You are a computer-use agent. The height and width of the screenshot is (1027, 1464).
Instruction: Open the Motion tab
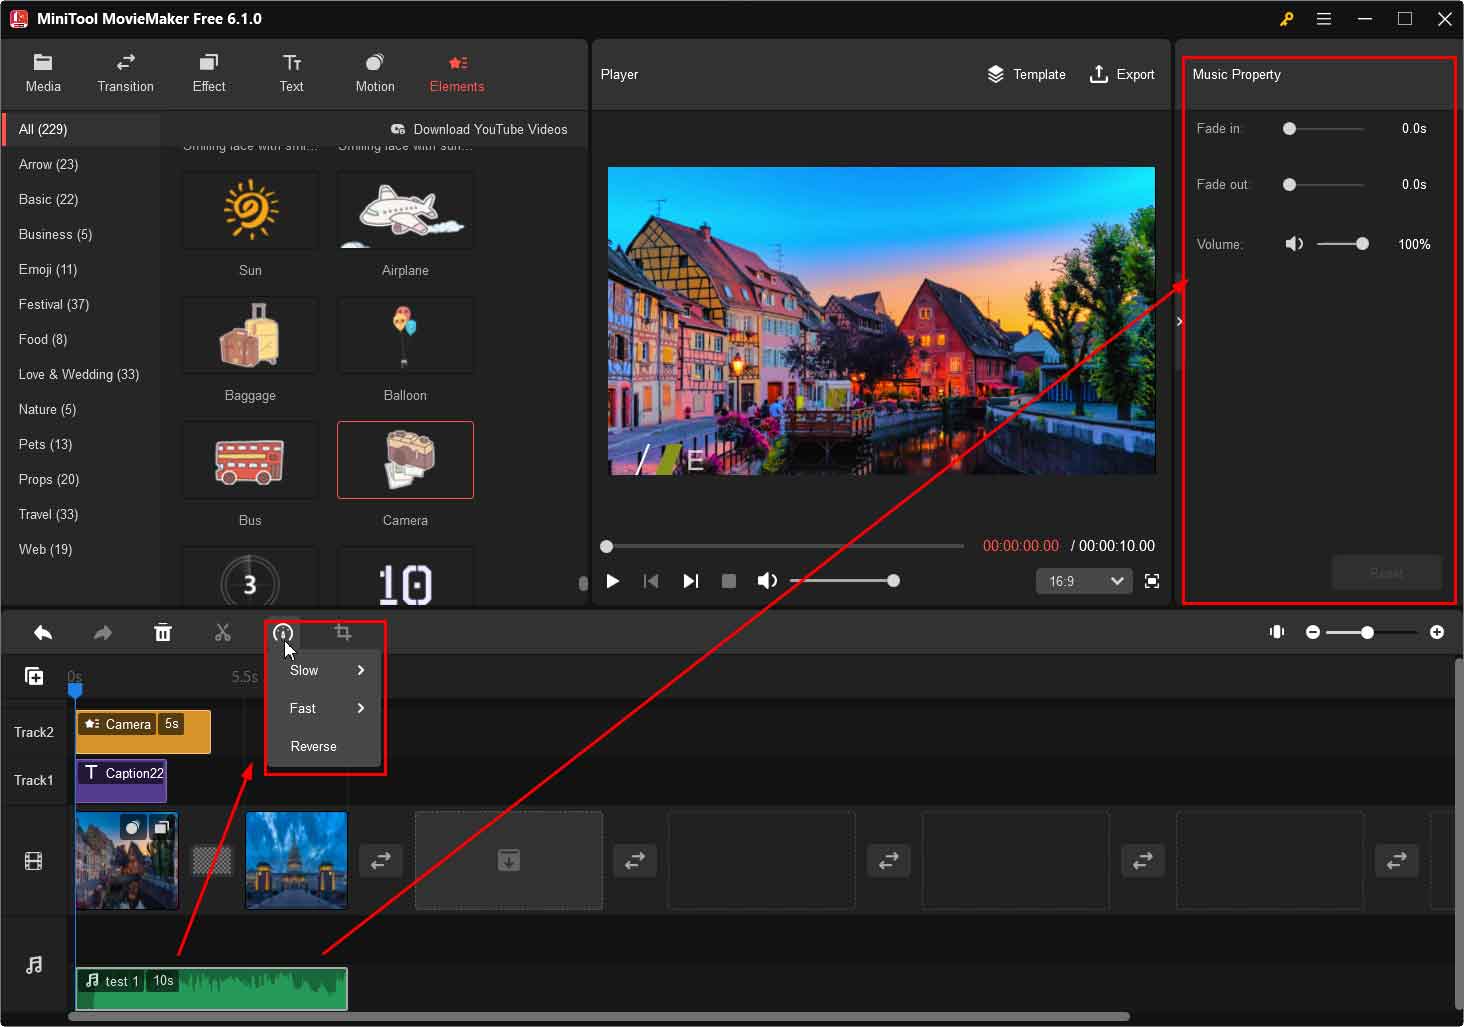coord(375,73)
